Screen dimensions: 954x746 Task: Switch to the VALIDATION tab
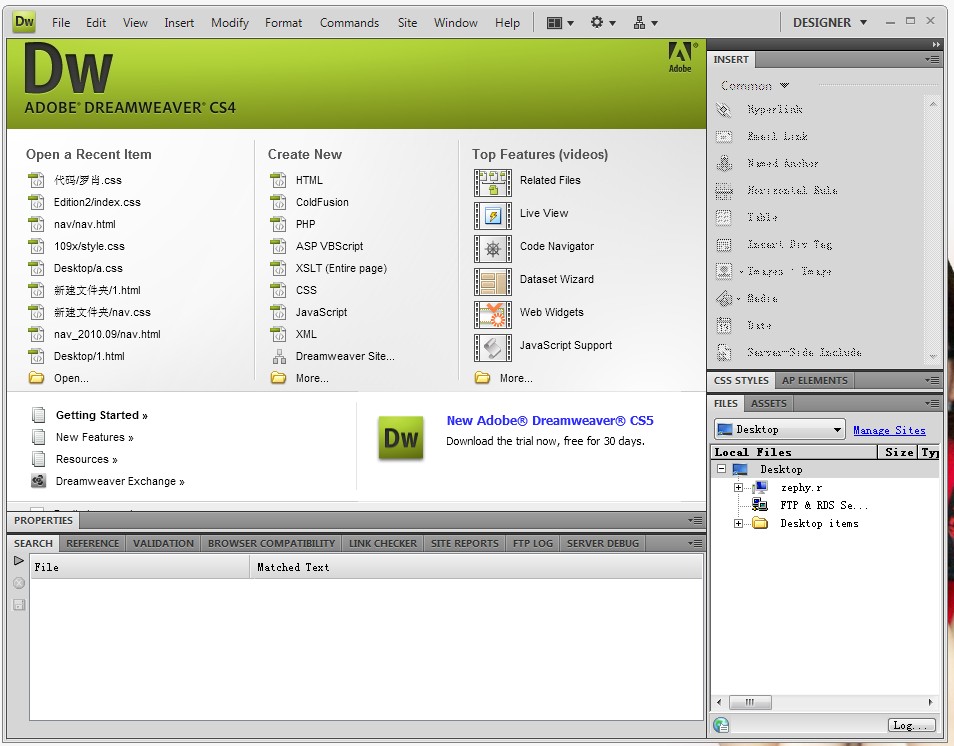pyautogui.click(x=163, y=543)
